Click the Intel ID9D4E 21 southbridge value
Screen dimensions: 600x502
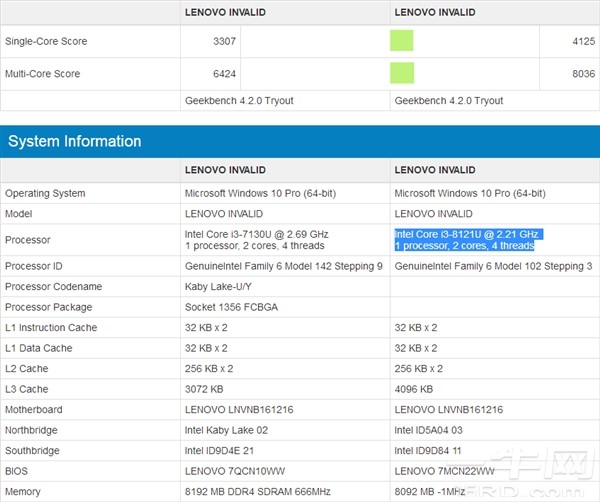[219, 451]
